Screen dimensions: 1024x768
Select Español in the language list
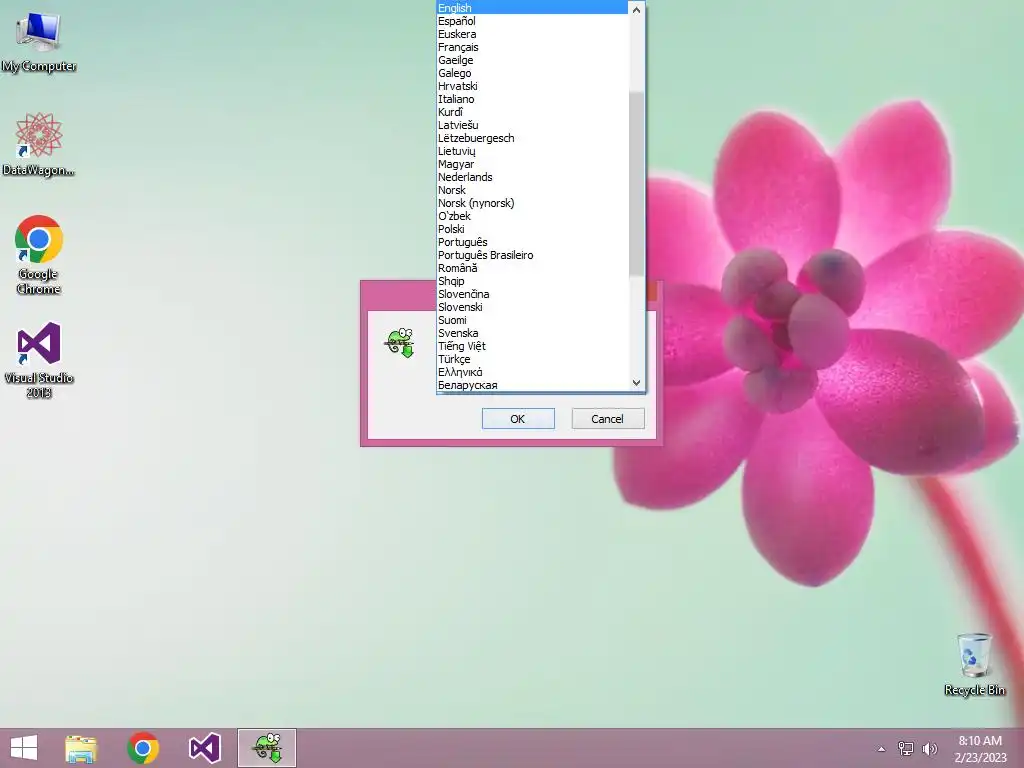click(532, 21)
